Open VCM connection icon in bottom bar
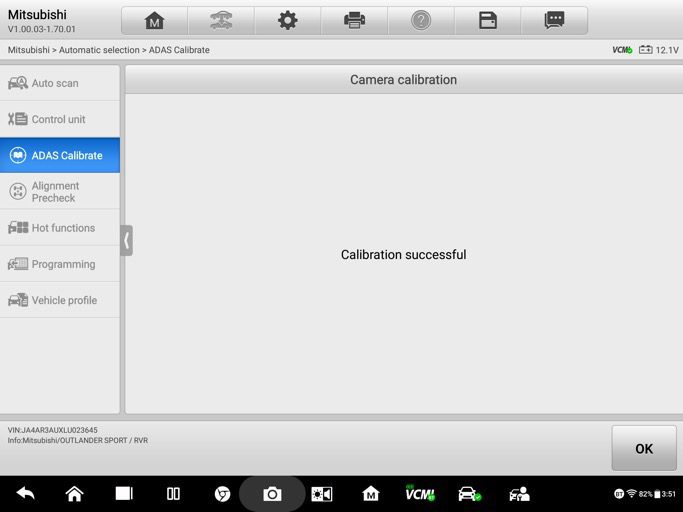 tap(419, 494)
